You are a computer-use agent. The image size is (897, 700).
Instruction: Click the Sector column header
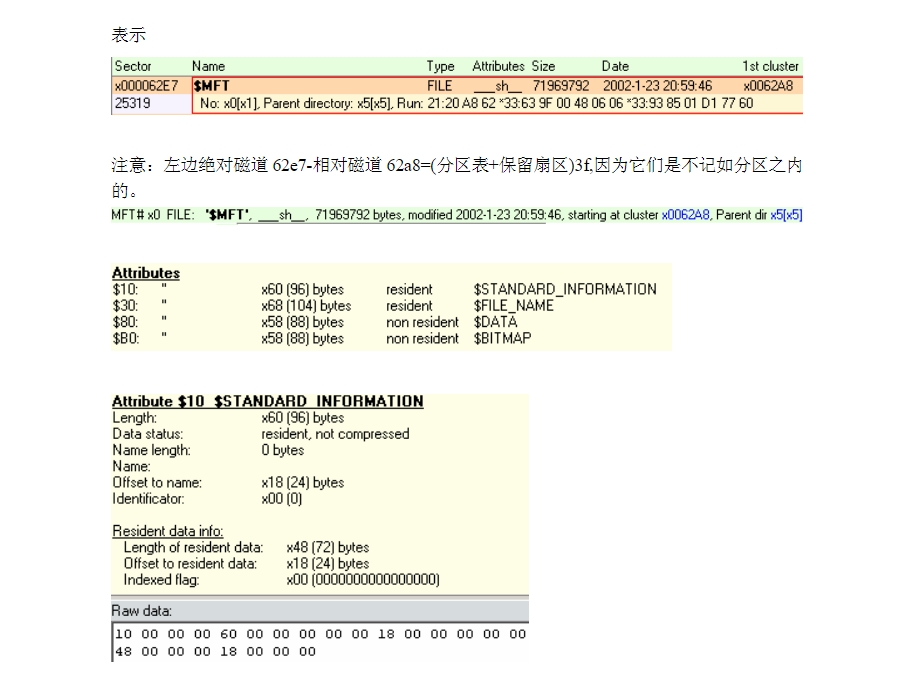coord(133,66)
